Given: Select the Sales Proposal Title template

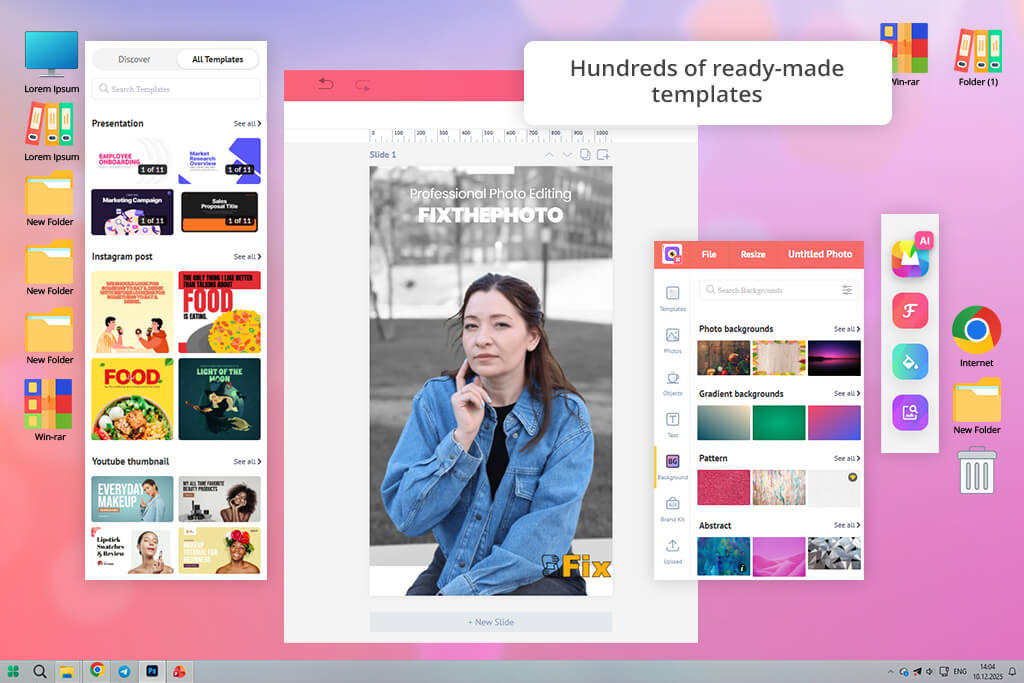Looking at the screenshot, I should [219, 212].
